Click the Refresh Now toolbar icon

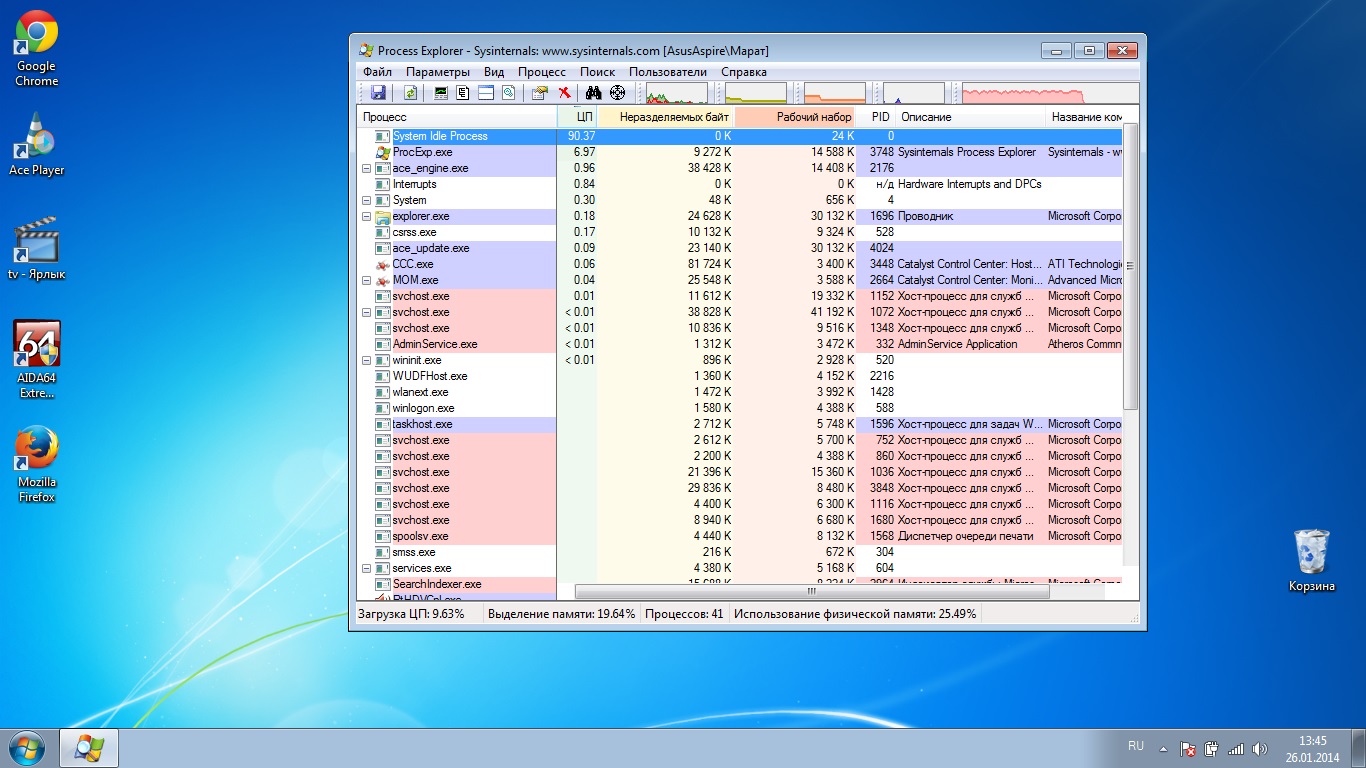(x=410, y=93)
